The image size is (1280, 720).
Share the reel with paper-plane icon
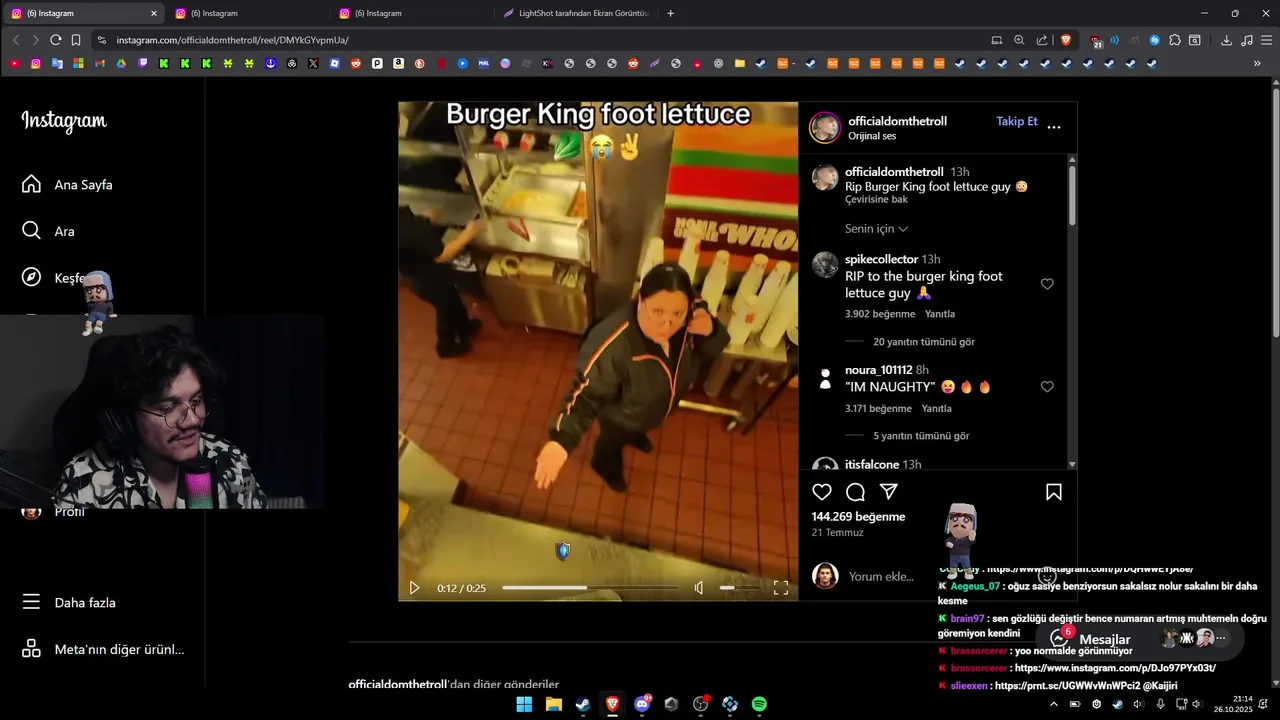tap(888, 491)
